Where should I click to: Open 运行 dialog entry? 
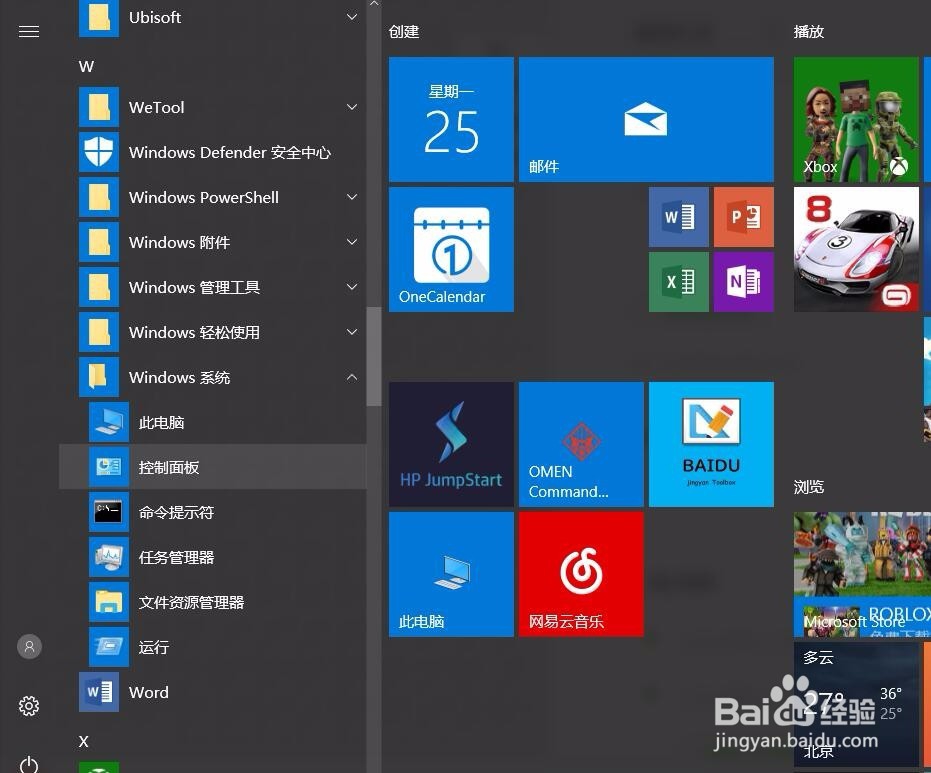213,647
